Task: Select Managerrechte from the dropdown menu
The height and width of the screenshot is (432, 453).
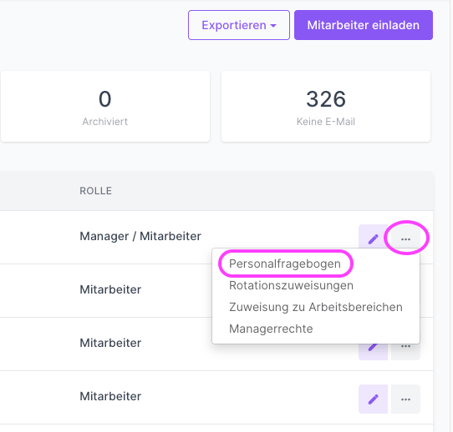Action: [271, 329]
